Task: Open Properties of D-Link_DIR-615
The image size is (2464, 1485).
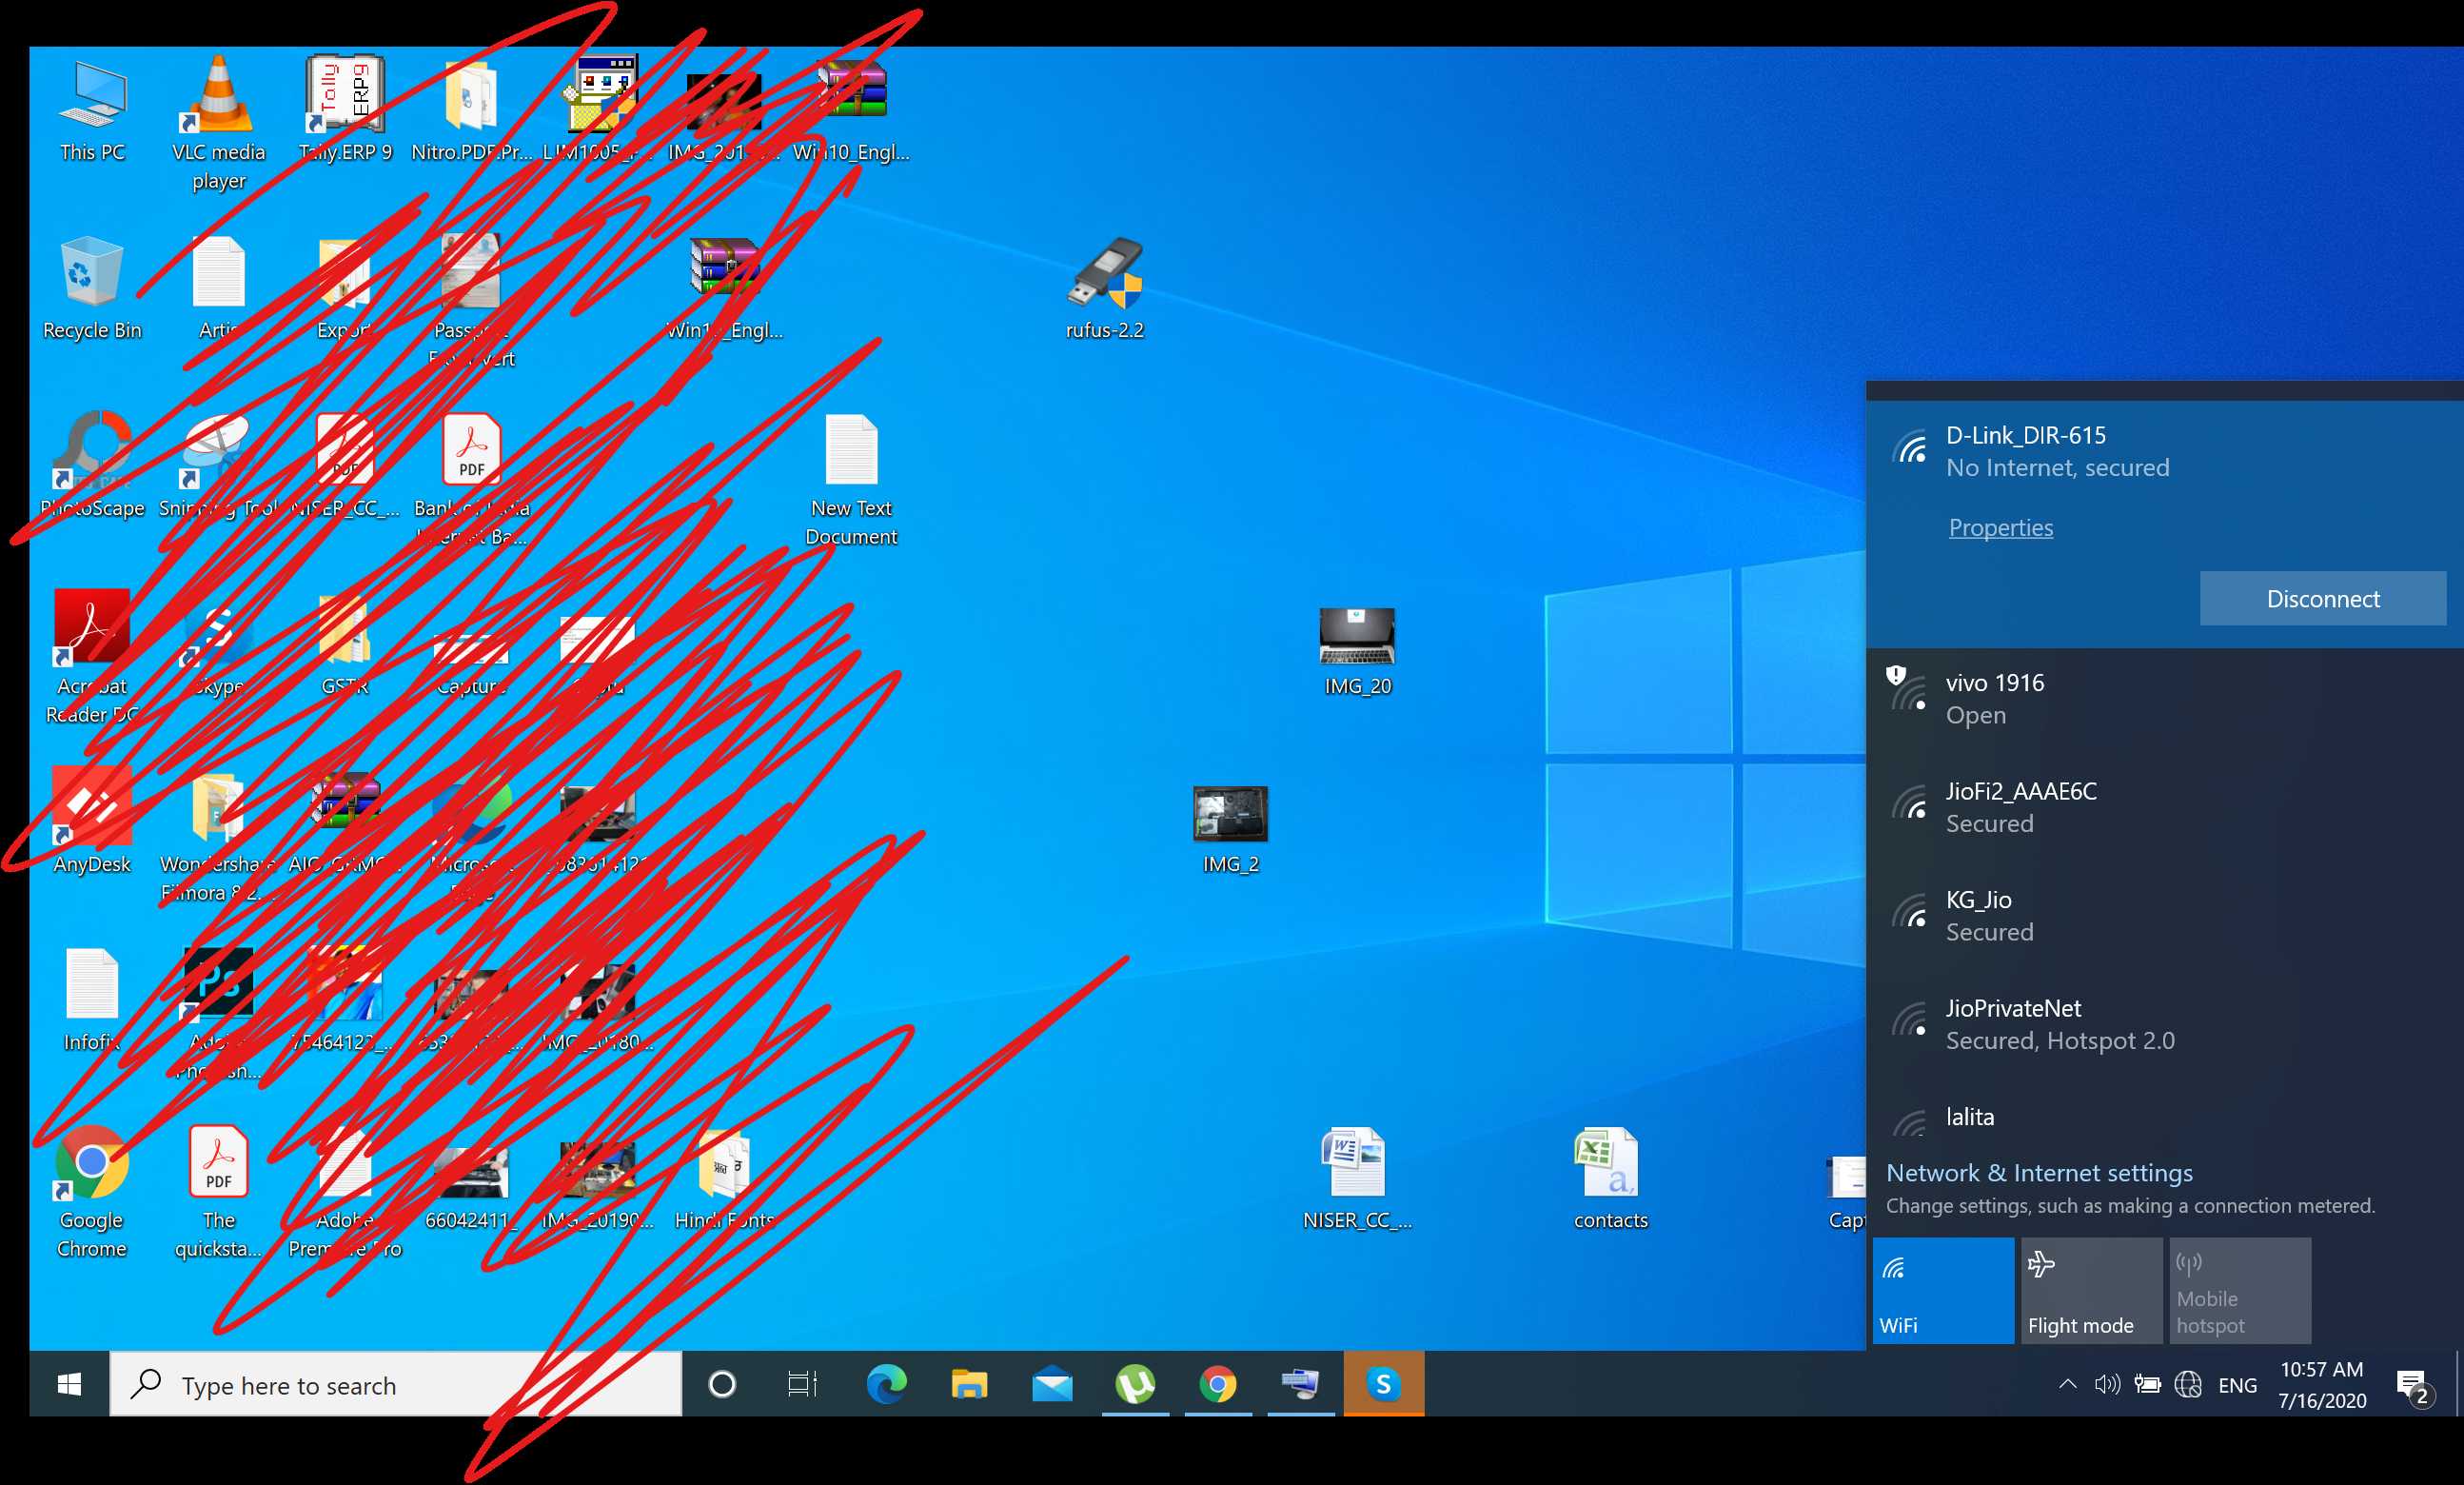Action: tap(2000, 527)
